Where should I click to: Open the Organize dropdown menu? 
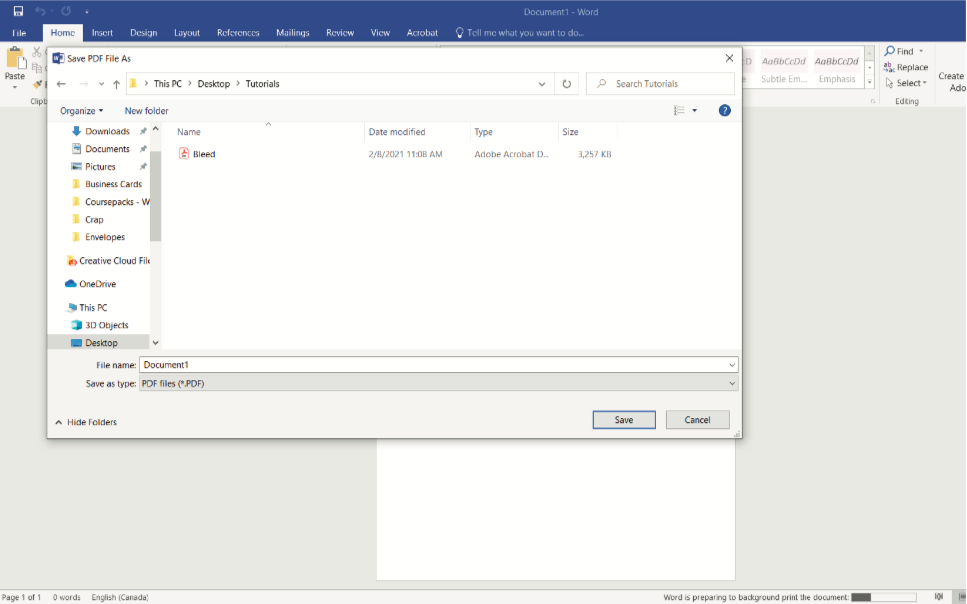click(x=81, y=111)
